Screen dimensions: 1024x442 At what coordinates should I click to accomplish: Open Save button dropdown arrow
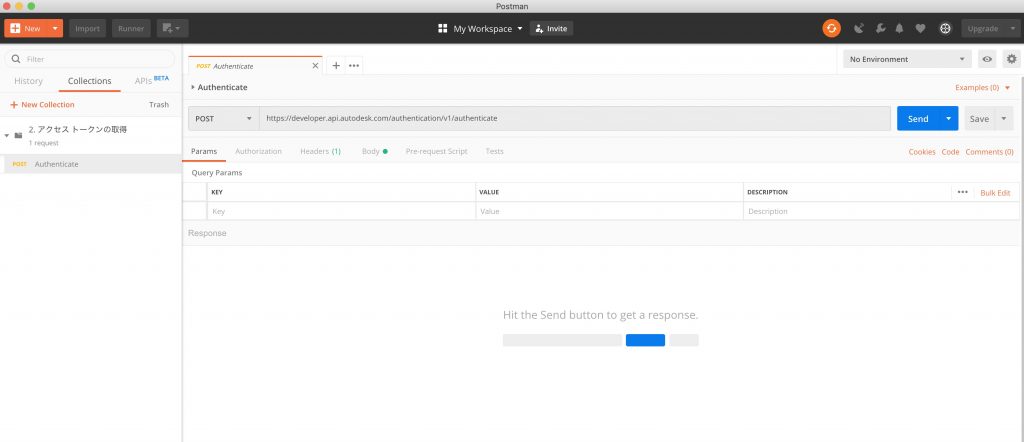[1004, 118]
